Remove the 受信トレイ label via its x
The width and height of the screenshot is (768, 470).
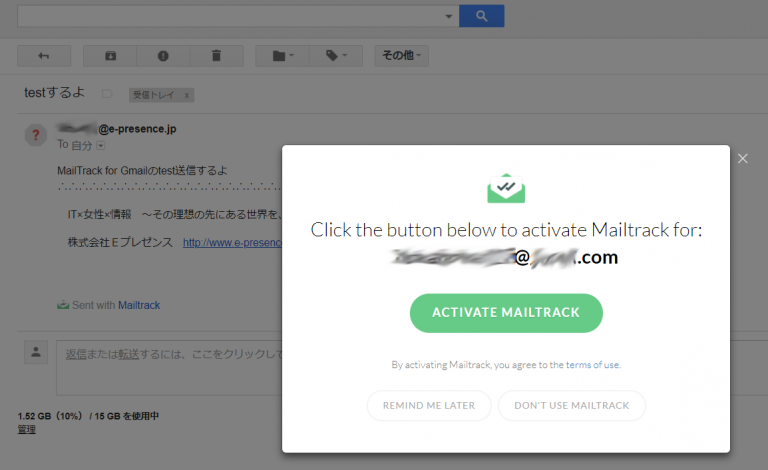click(187, 95)
